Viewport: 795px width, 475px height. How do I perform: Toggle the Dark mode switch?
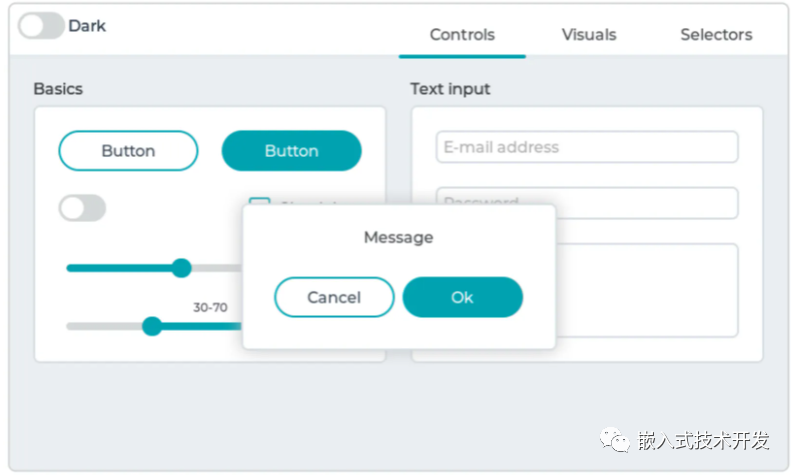click(41, 26)
